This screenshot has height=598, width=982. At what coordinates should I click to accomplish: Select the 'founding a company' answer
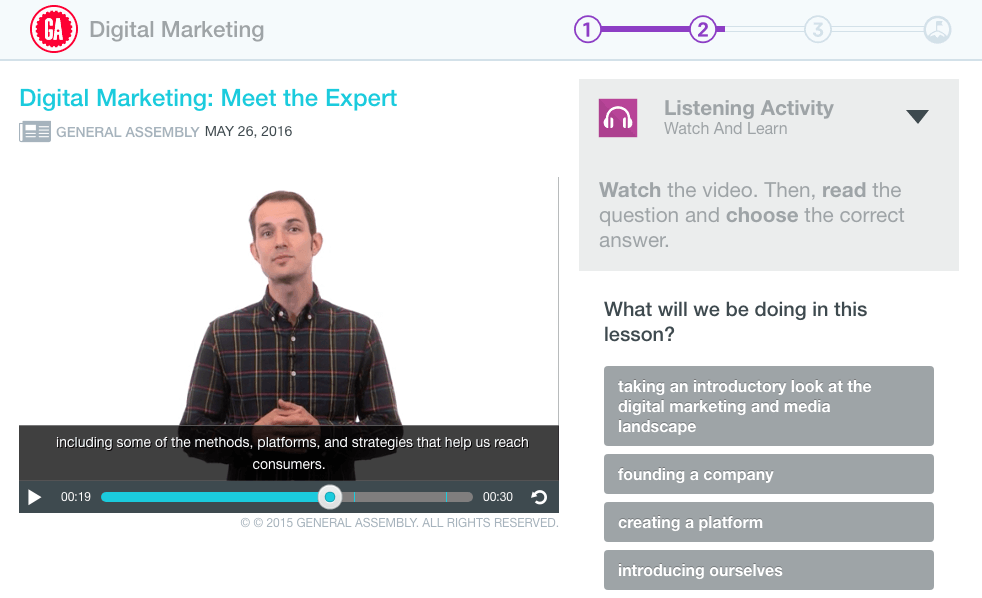click(x=768, y=474)
